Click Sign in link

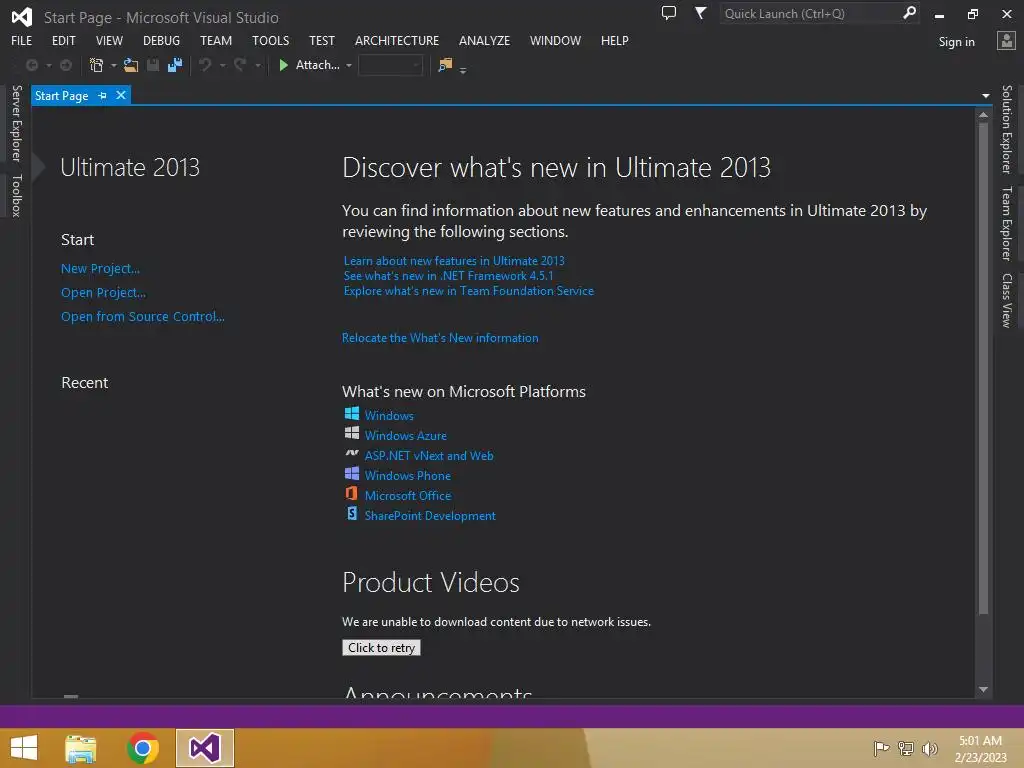tap(956, 42)
